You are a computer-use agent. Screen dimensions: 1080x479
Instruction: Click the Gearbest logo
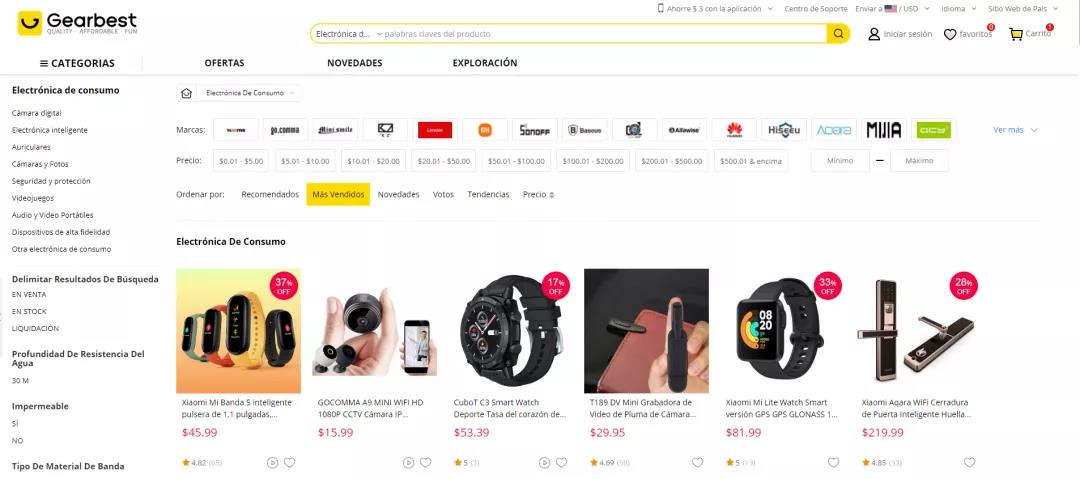[77, 23]
